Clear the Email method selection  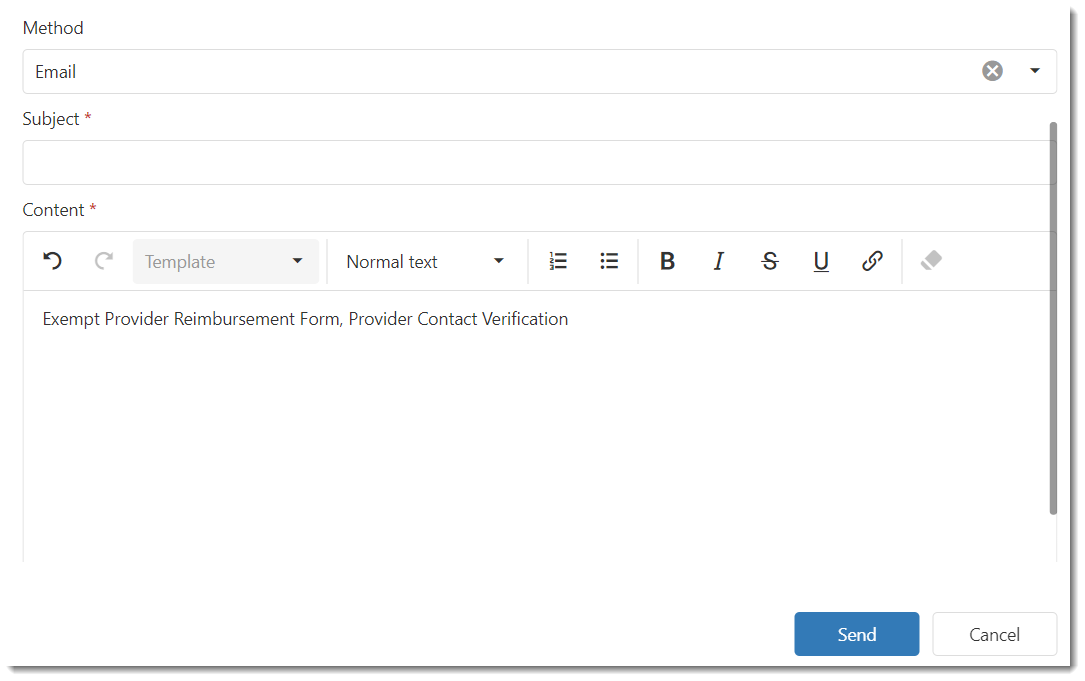coord(992,71)
